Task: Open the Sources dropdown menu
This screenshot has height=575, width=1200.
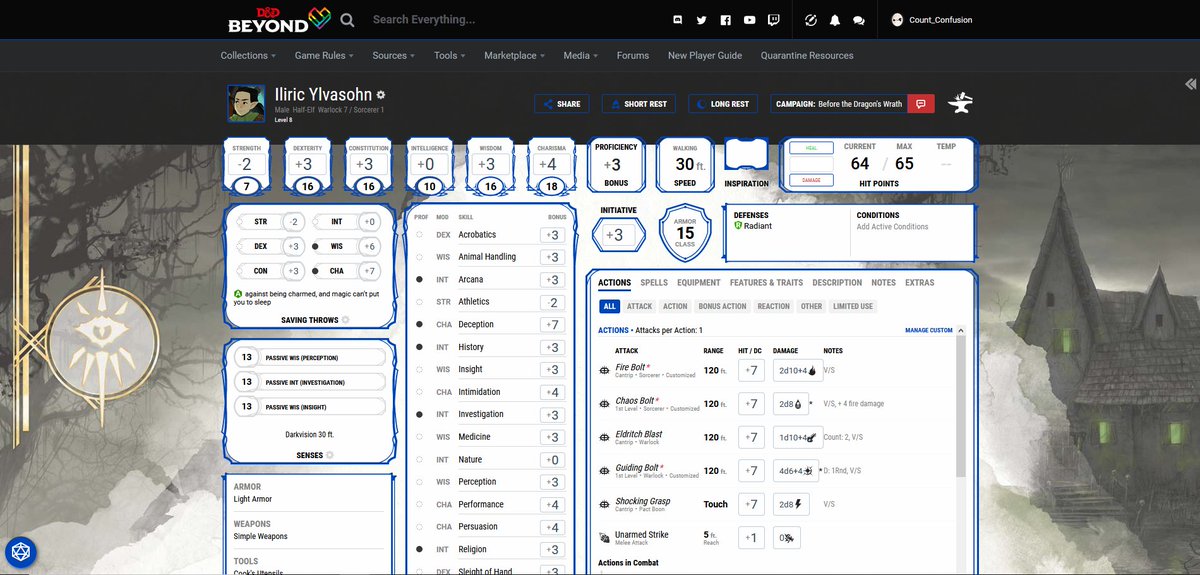Action: coord(394,56)
